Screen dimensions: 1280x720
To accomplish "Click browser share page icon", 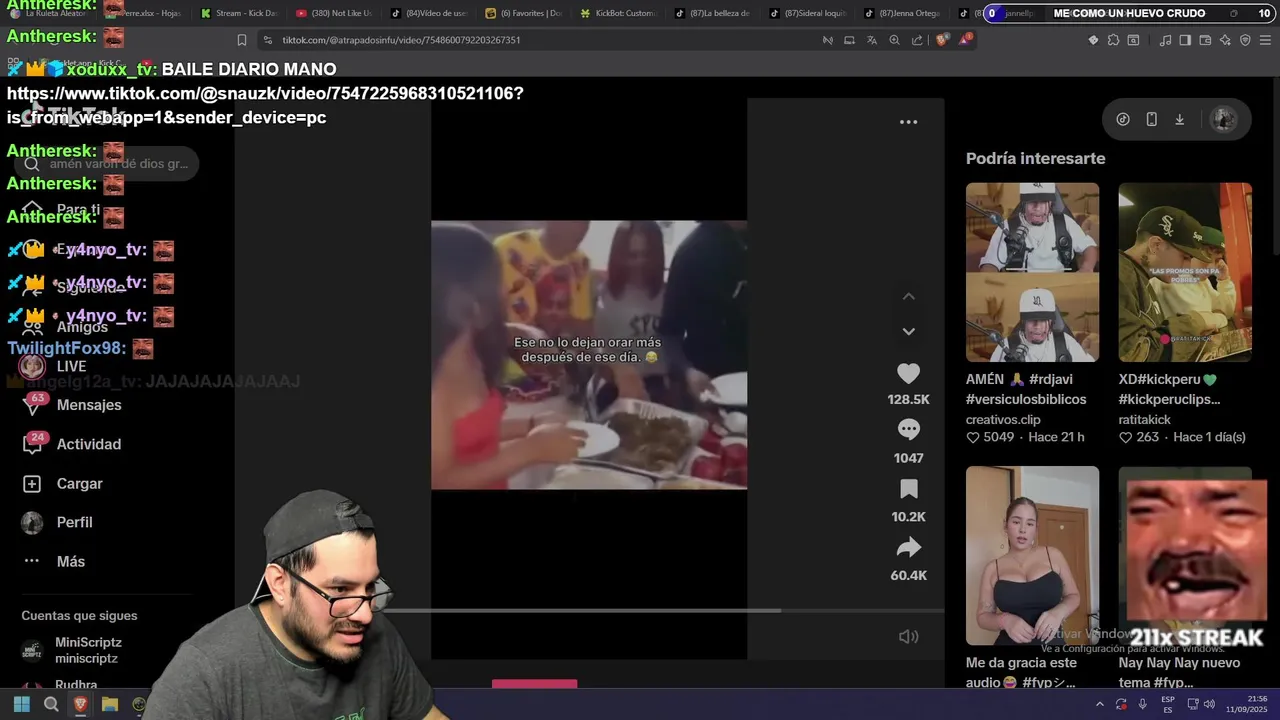I will coord(917,40).
